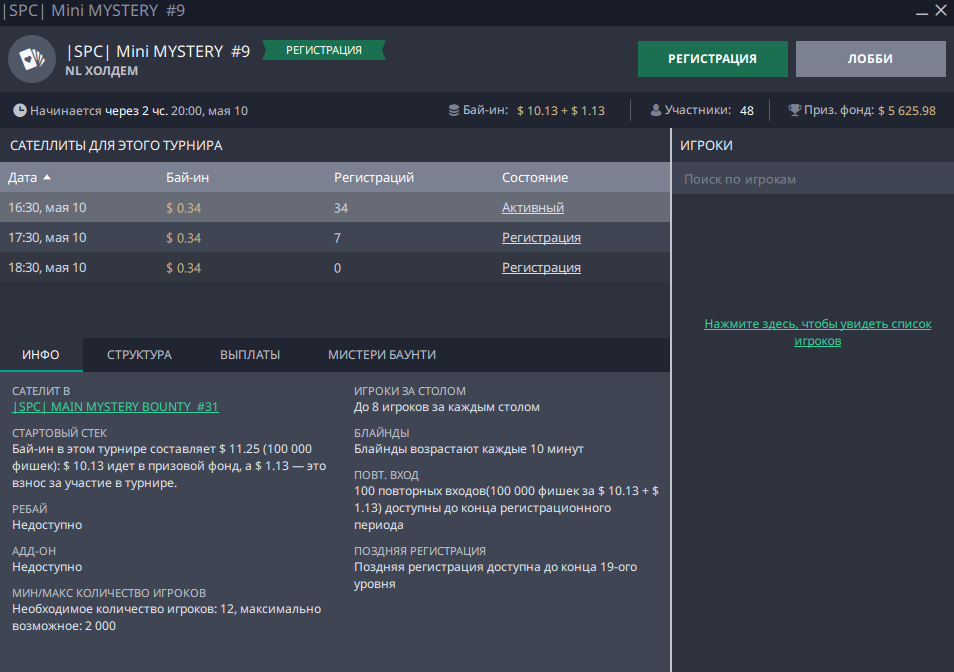Select the Инфо tab

click(41, 355)
